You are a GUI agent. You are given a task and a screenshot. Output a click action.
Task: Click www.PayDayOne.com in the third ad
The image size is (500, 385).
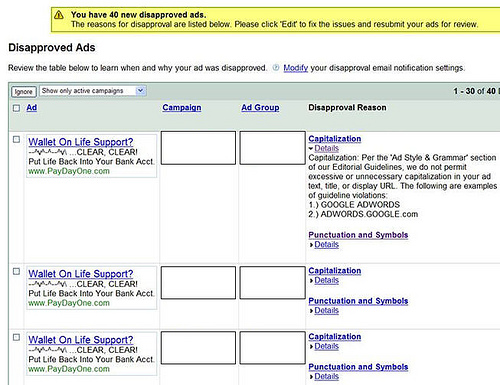[x=69, y=369]
